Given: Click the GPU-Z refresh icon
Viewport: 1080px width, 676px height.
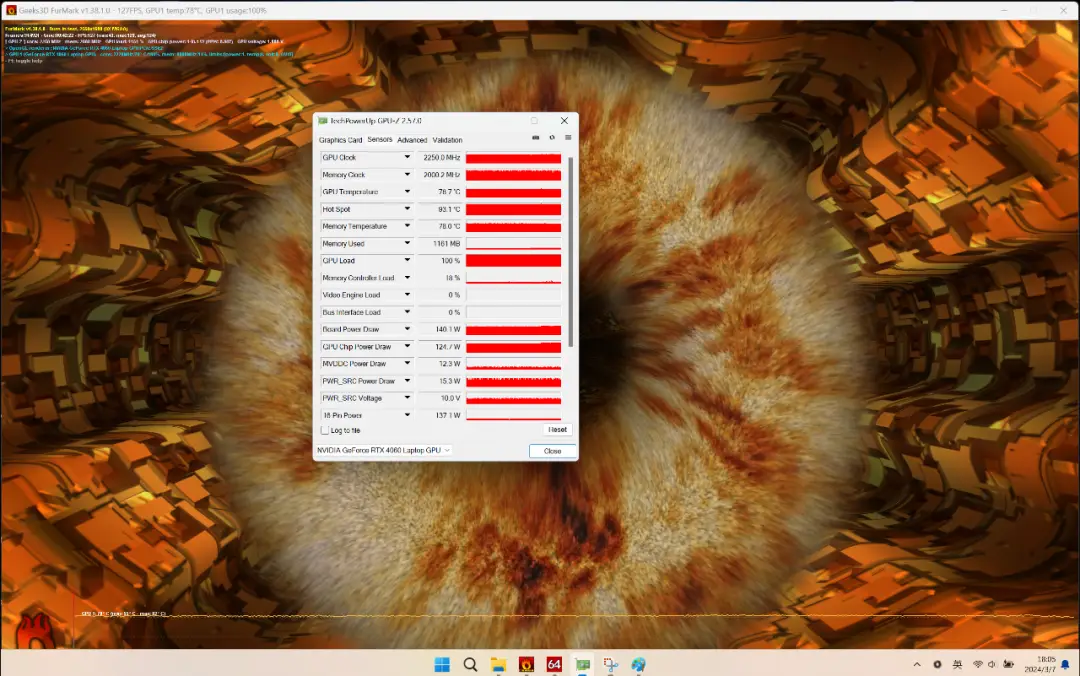Looking at the screenshot, I should pyautogui.click(x=552, y=138).
